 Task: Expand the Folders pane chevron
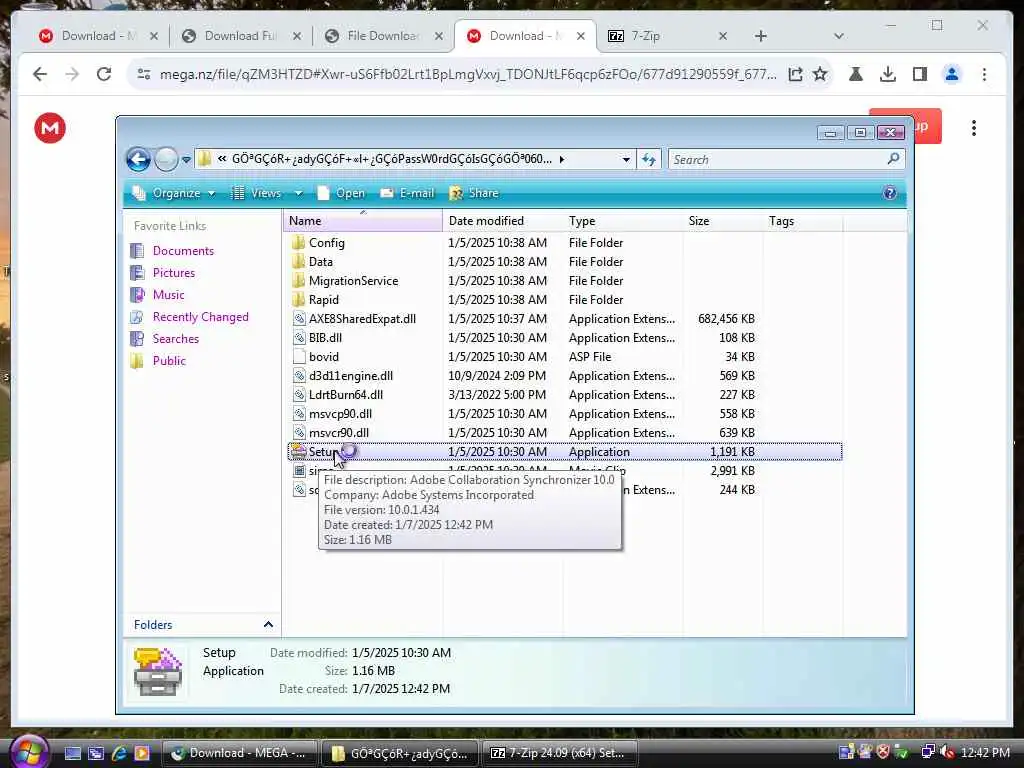click(268, 624)
